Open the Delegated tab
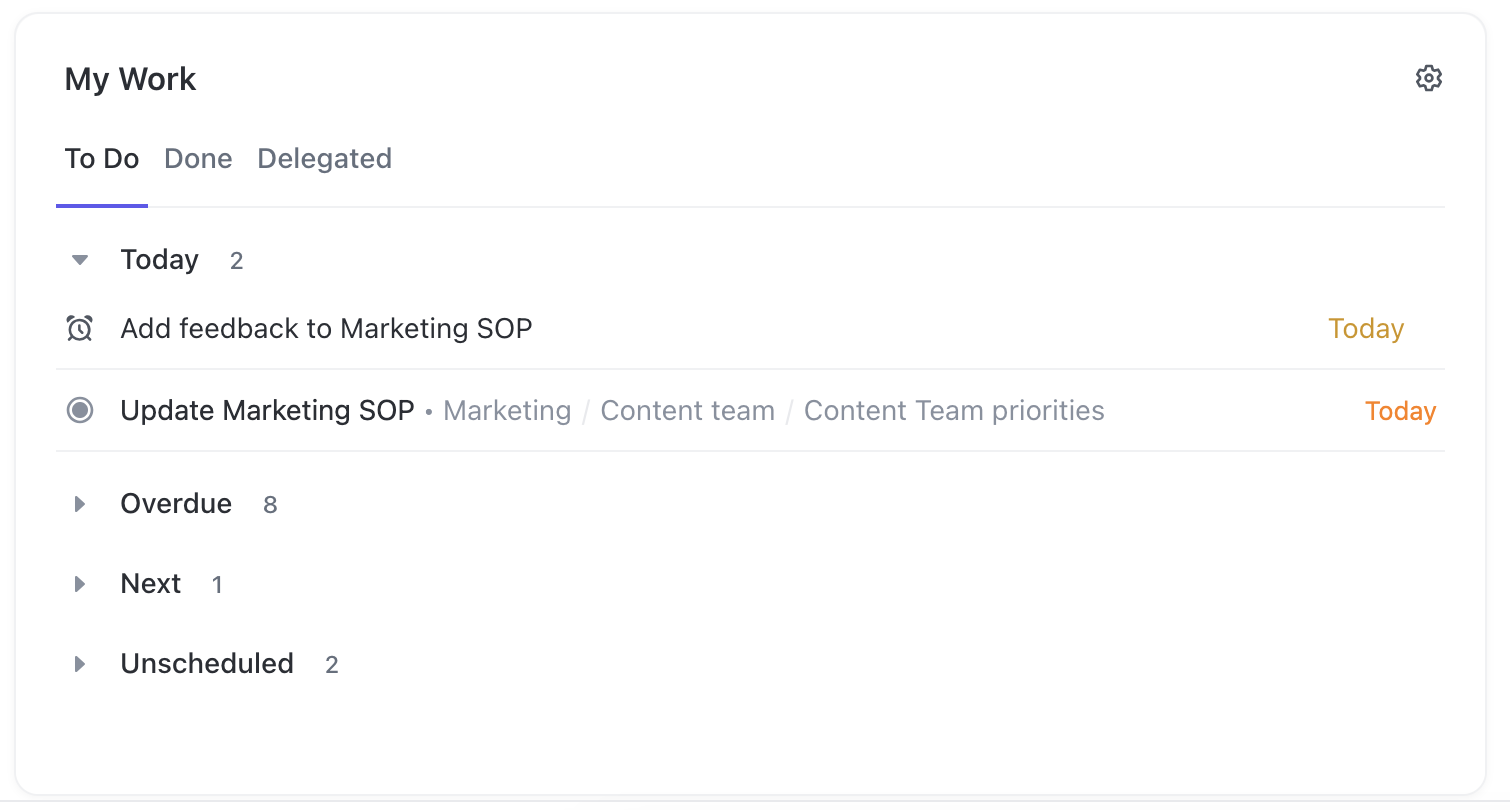This screenshot has height=810, width=1510. pos(324,159)
